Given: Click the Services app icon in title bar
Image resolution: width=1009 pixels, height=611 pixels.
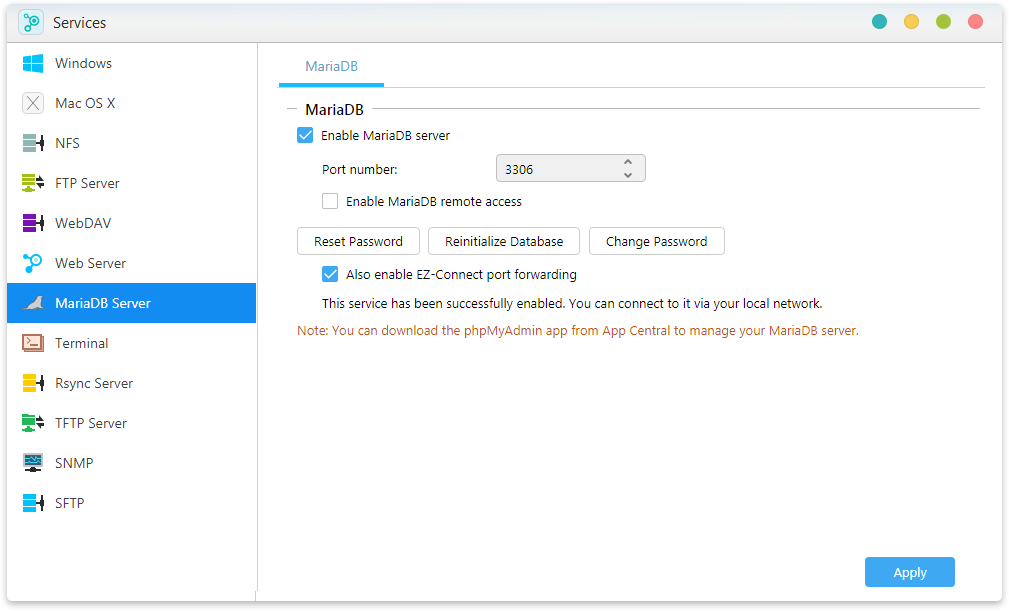Looking at the screenshot, I should [31, 23].
